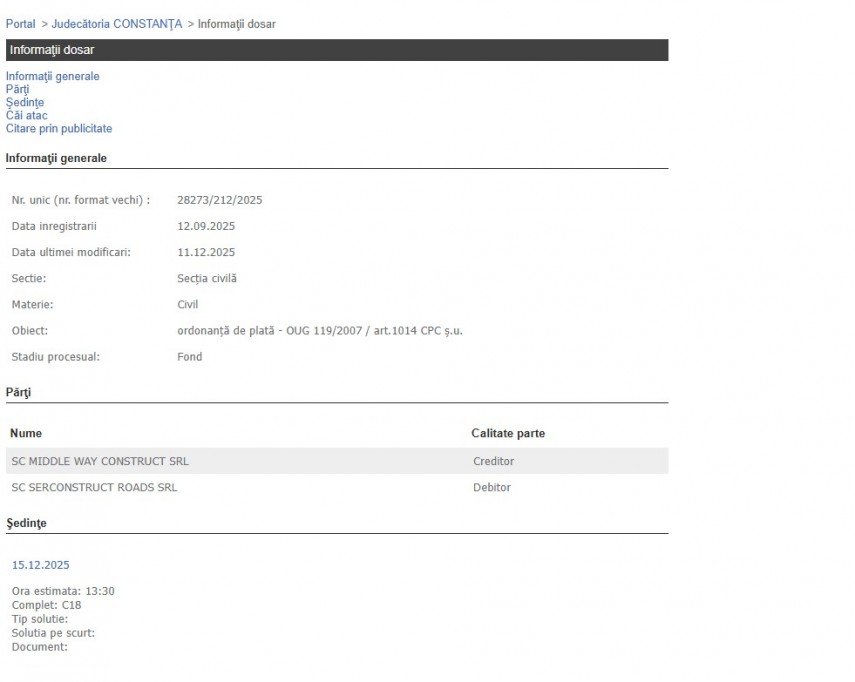Image resolution: width=855 pixels, height=682 pixels.
Task: Click the Ora estimata 13:30 line
Action: (63, 591)
